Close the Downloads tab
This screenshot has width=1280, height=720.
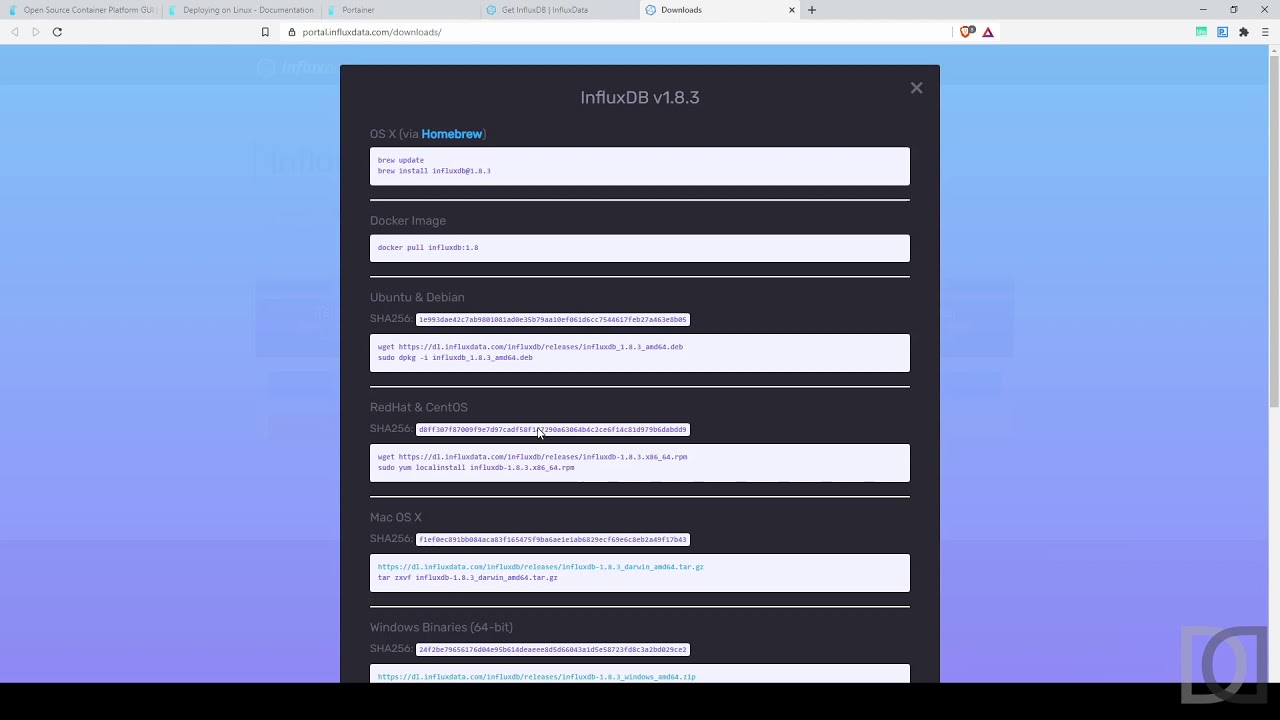coord(792,10)
